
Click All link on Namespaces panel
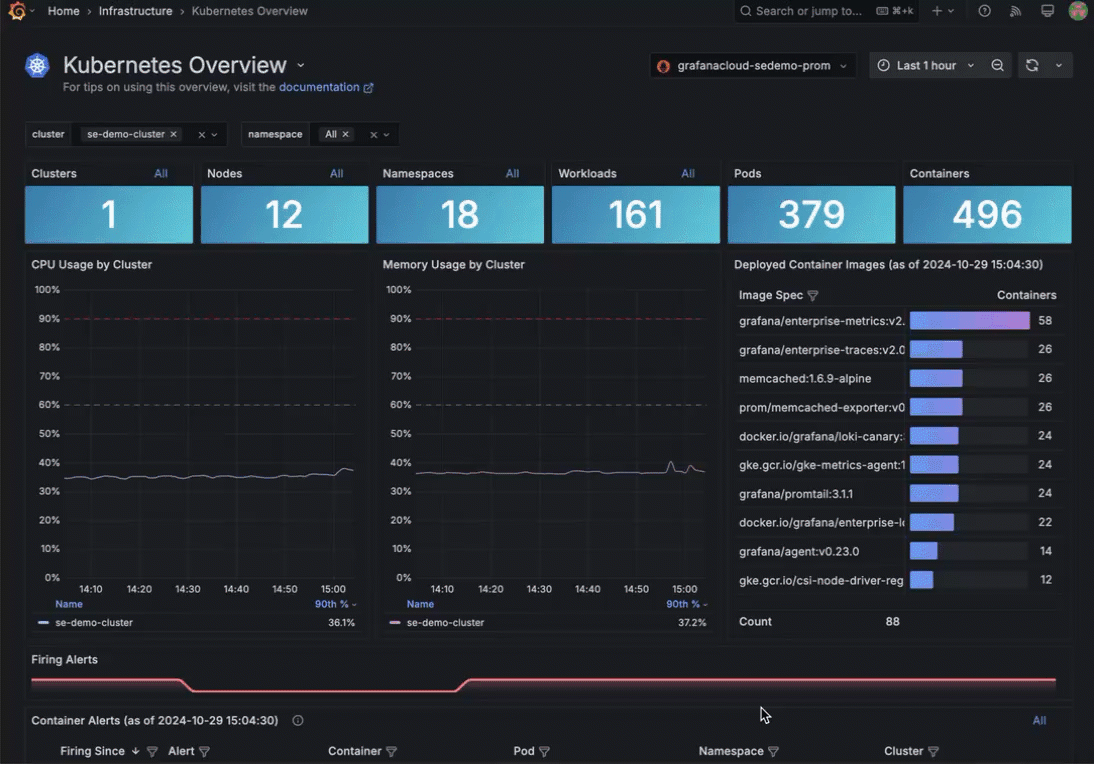click(x=512, y=174)
